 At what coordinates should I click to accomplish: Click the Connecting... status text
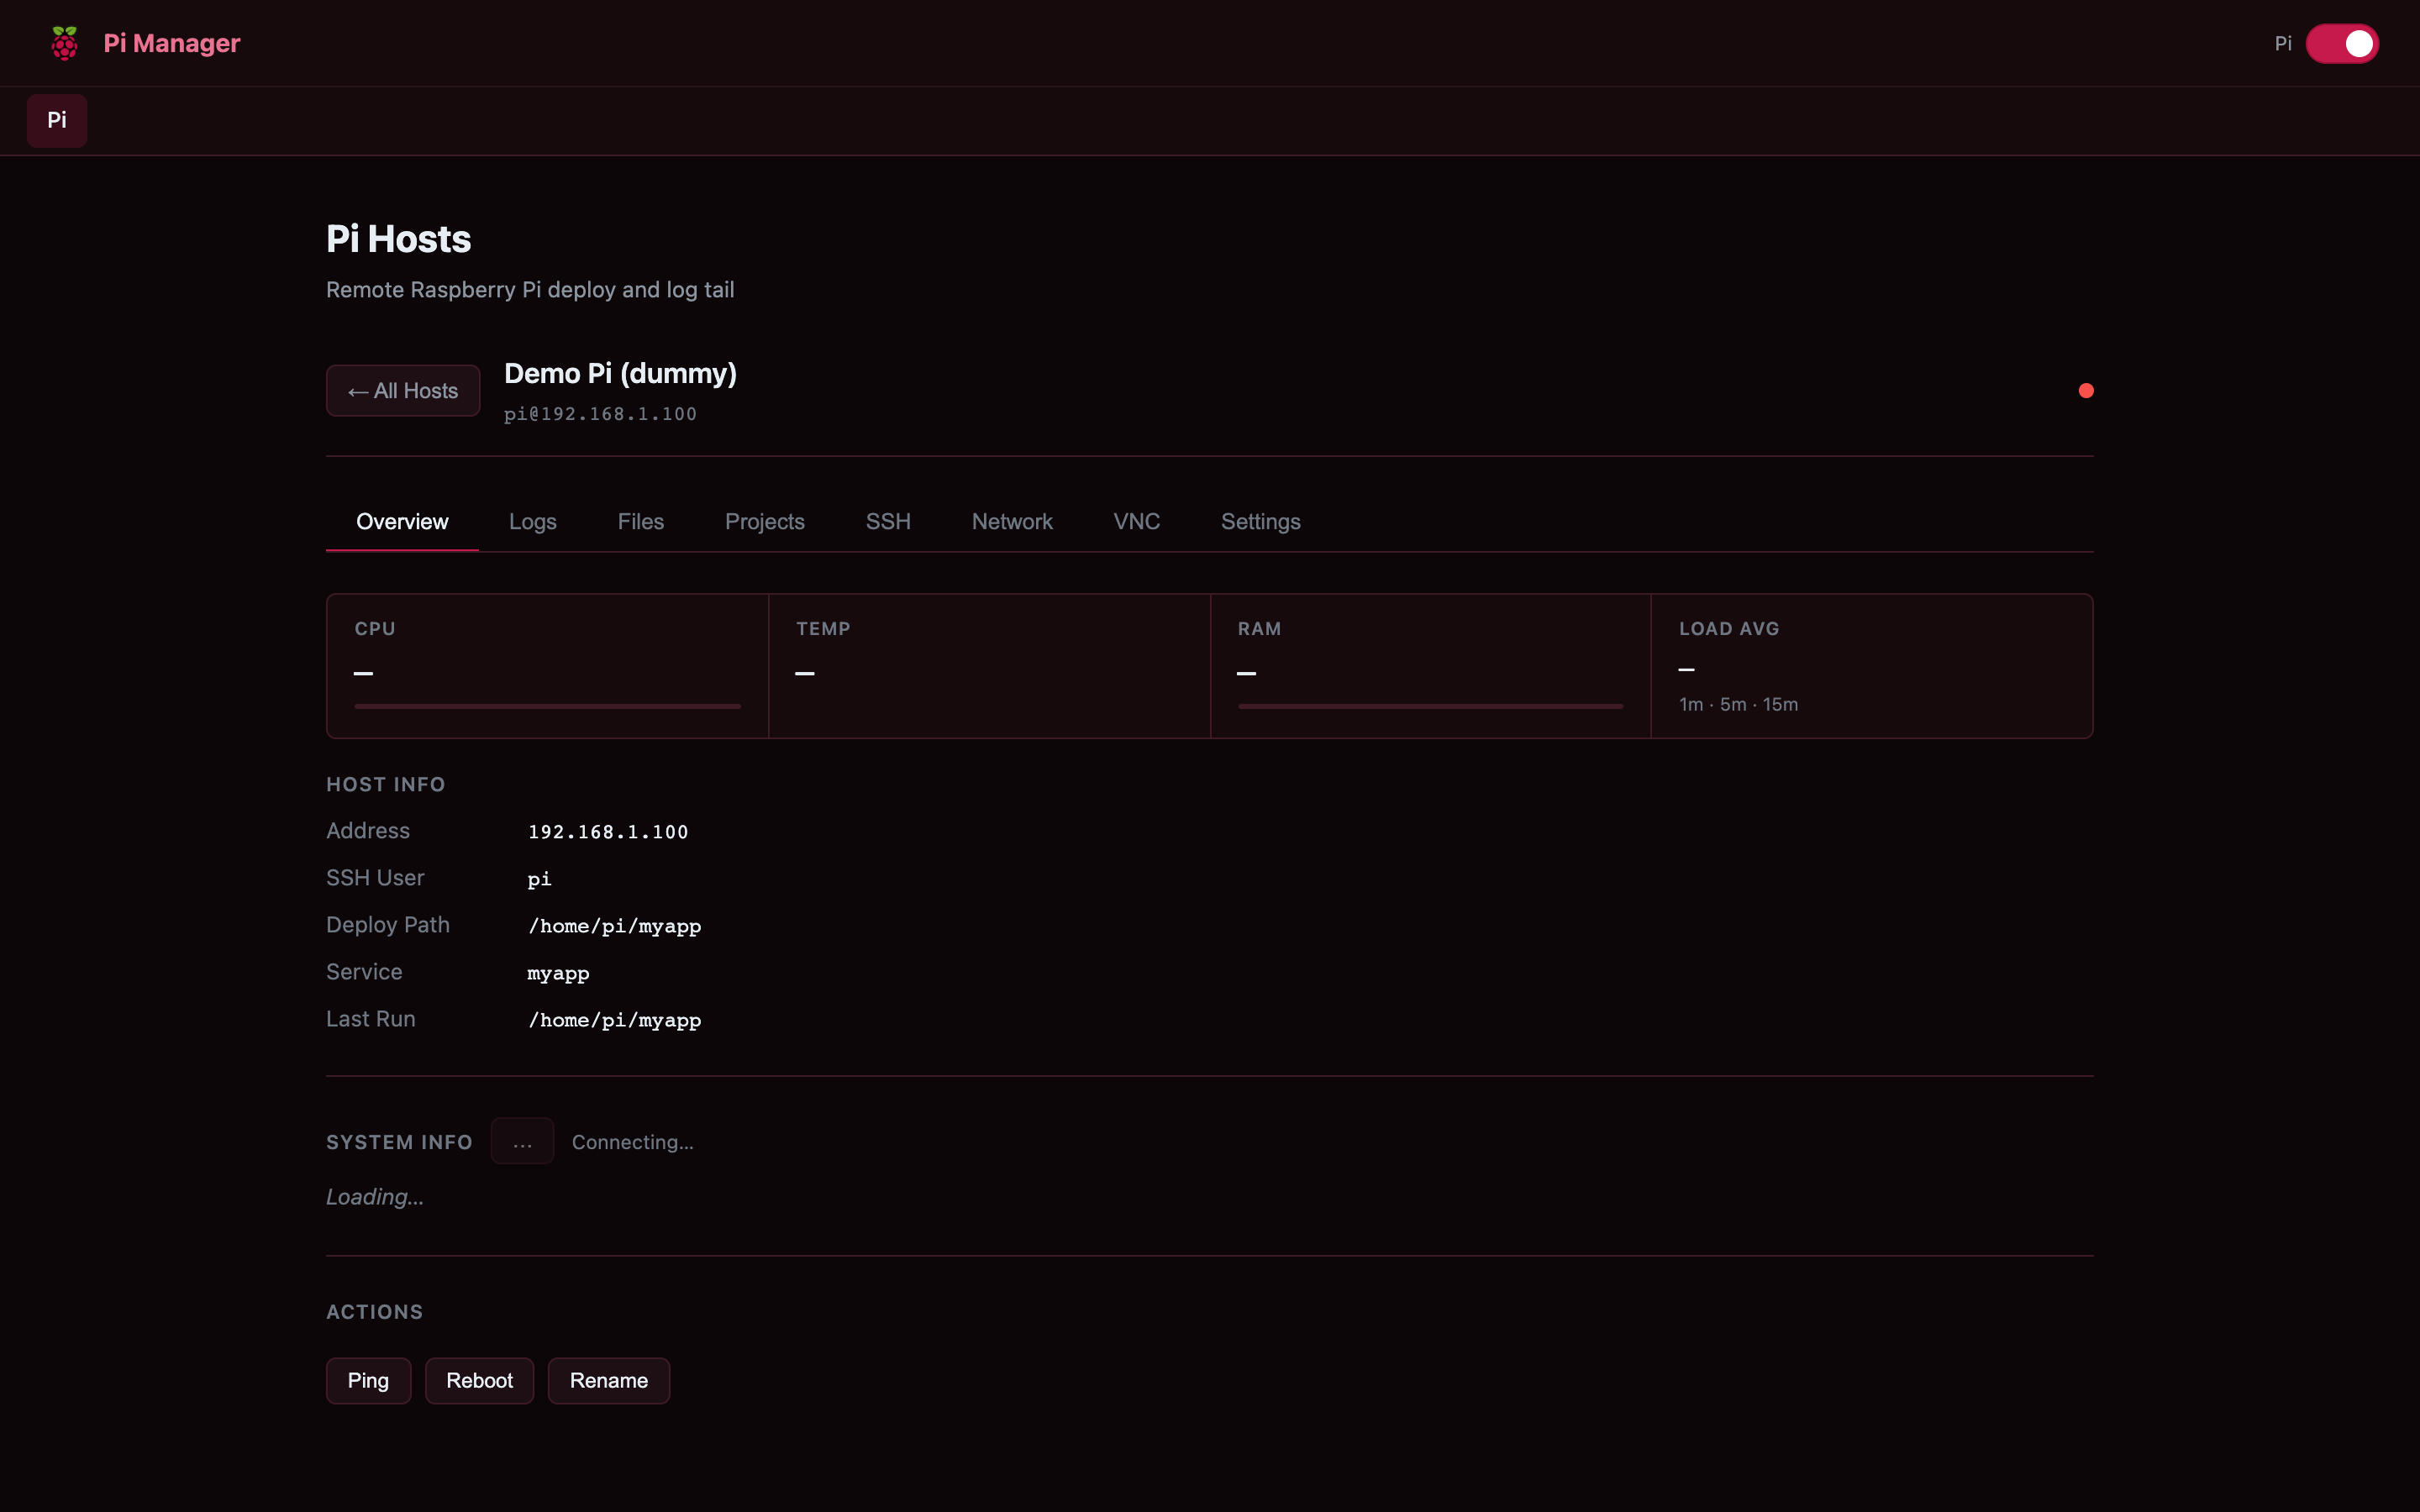click(633, 1142)
